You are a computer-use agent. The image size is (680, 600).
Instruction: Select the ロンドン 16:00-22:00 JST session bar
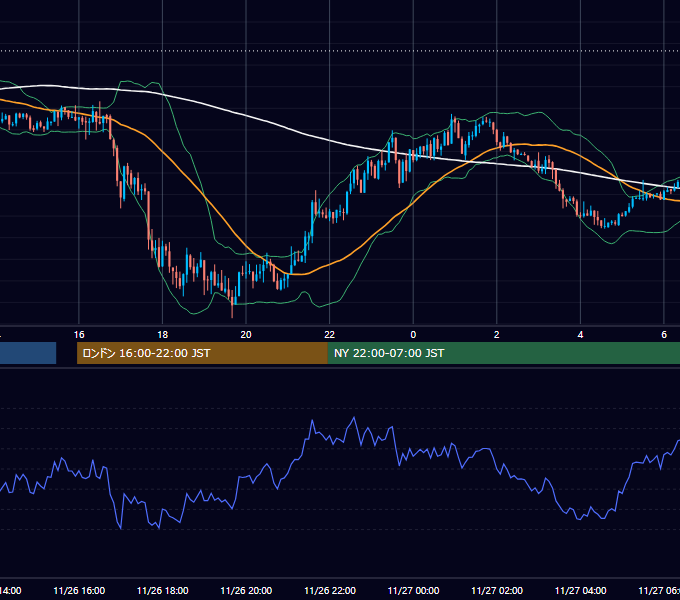tap(202, 353)
